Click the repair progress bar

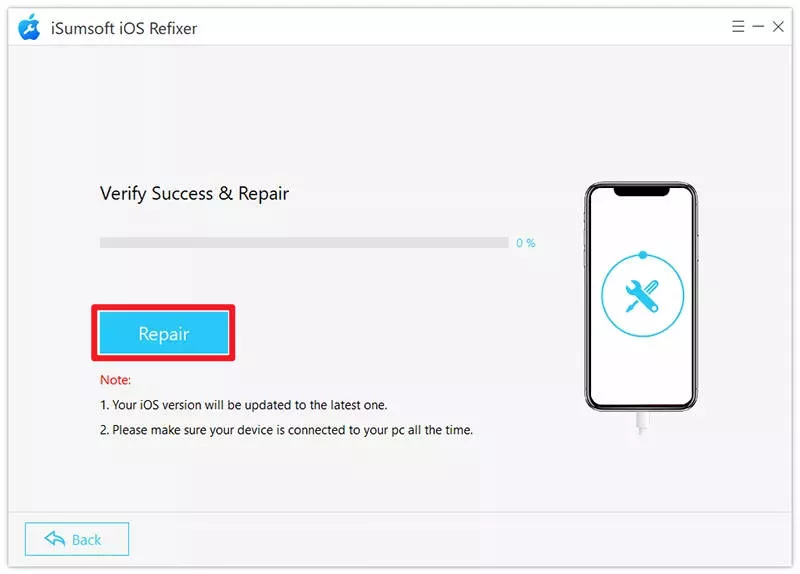pos(304,242)
